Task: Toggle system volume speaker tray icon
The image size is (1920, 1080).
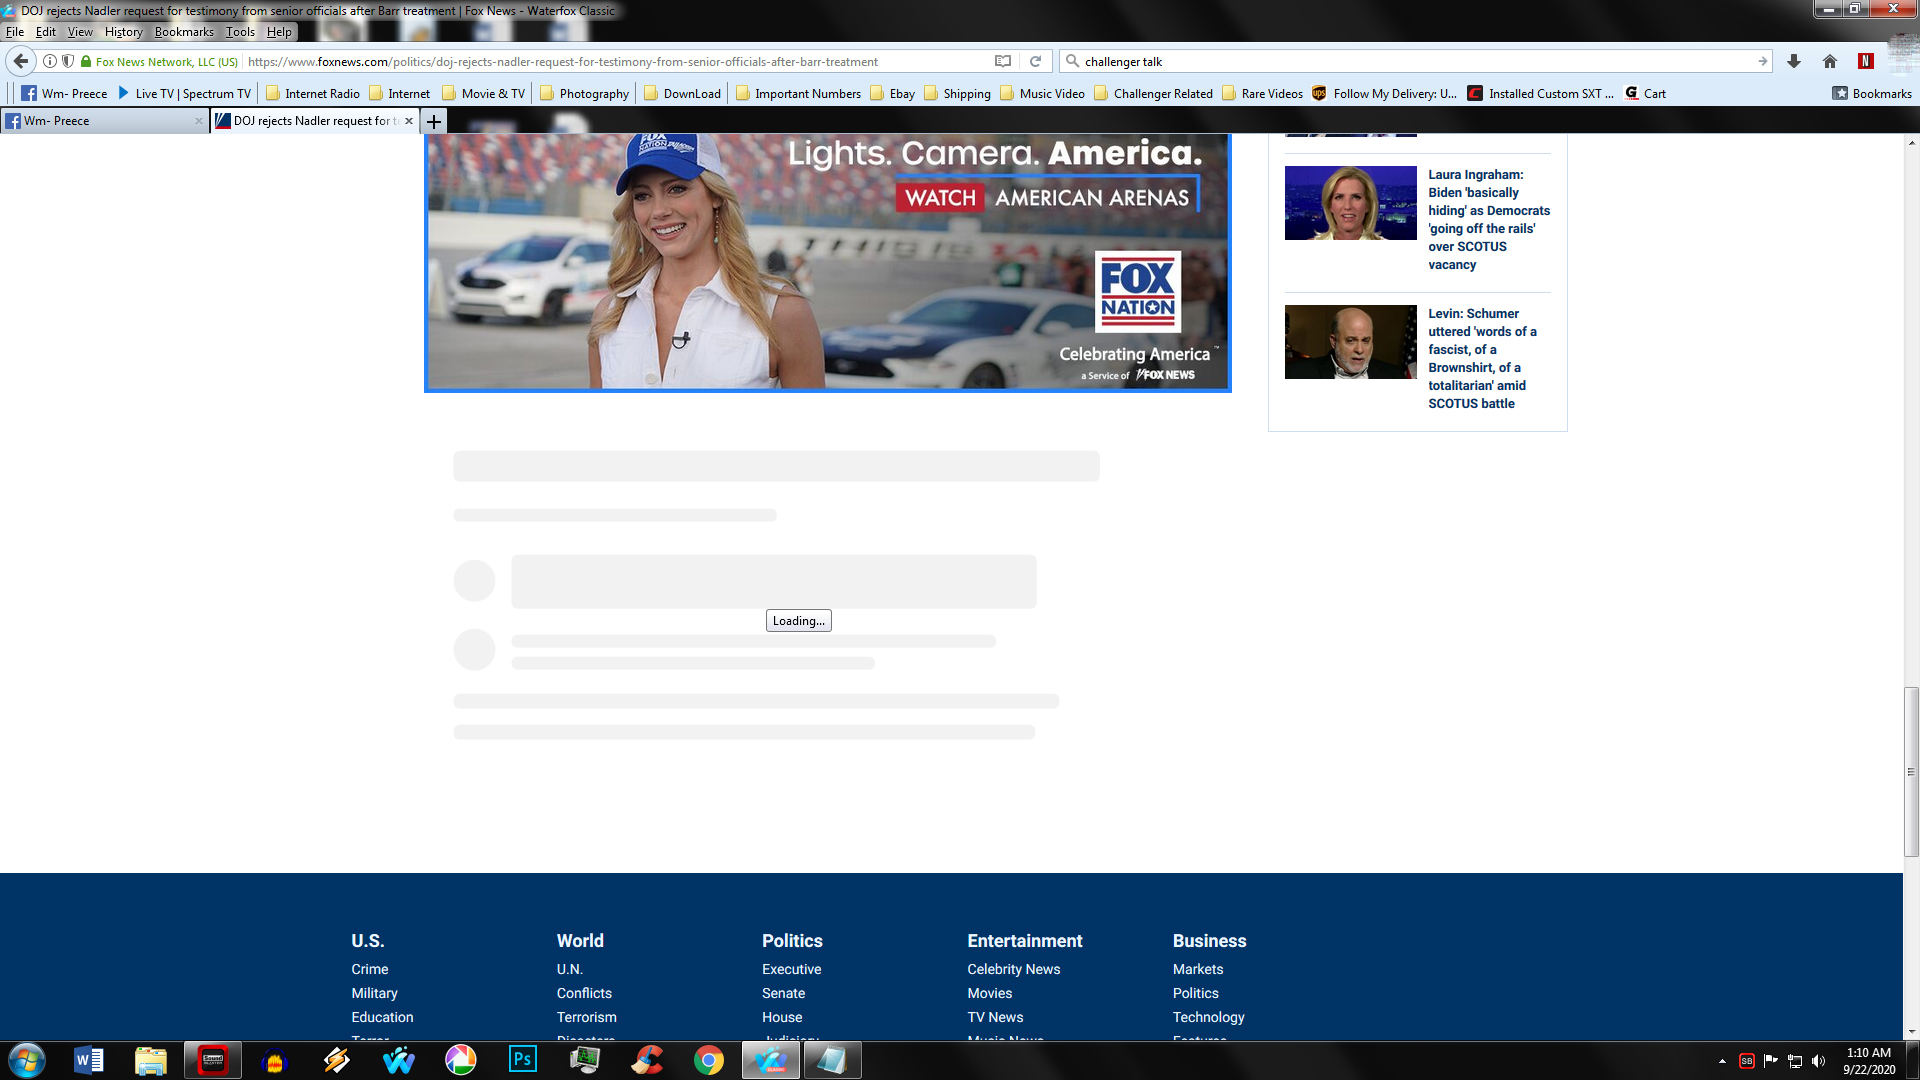Action: [x=1819, y=1061]
